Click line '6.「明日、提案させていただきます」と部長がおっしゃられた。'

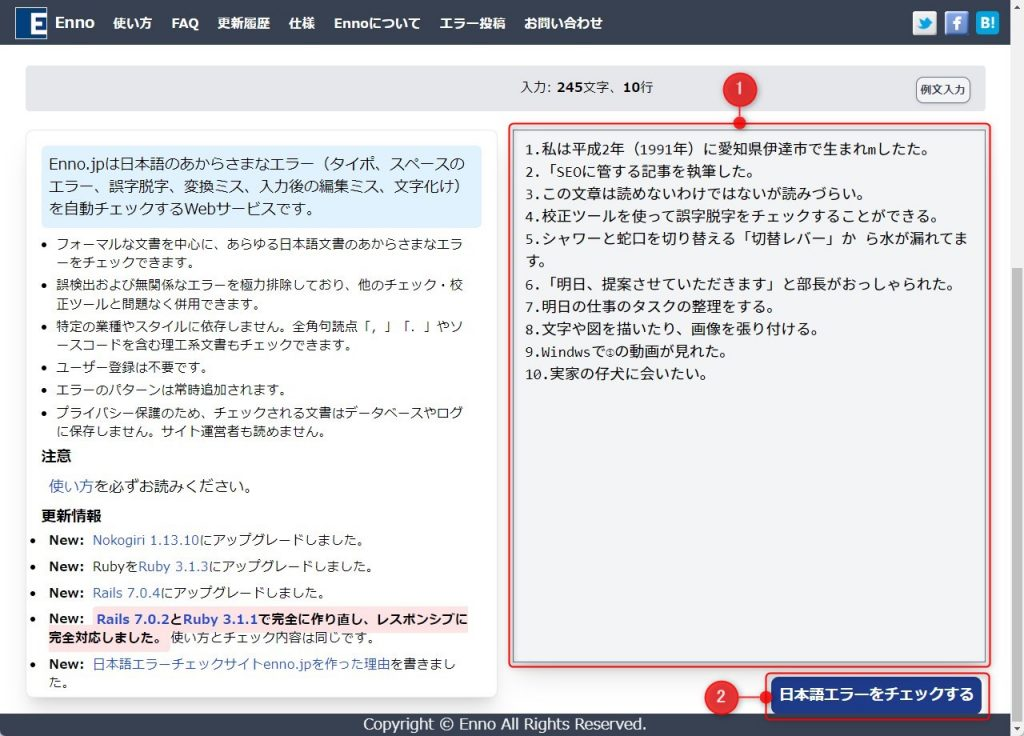740,284
